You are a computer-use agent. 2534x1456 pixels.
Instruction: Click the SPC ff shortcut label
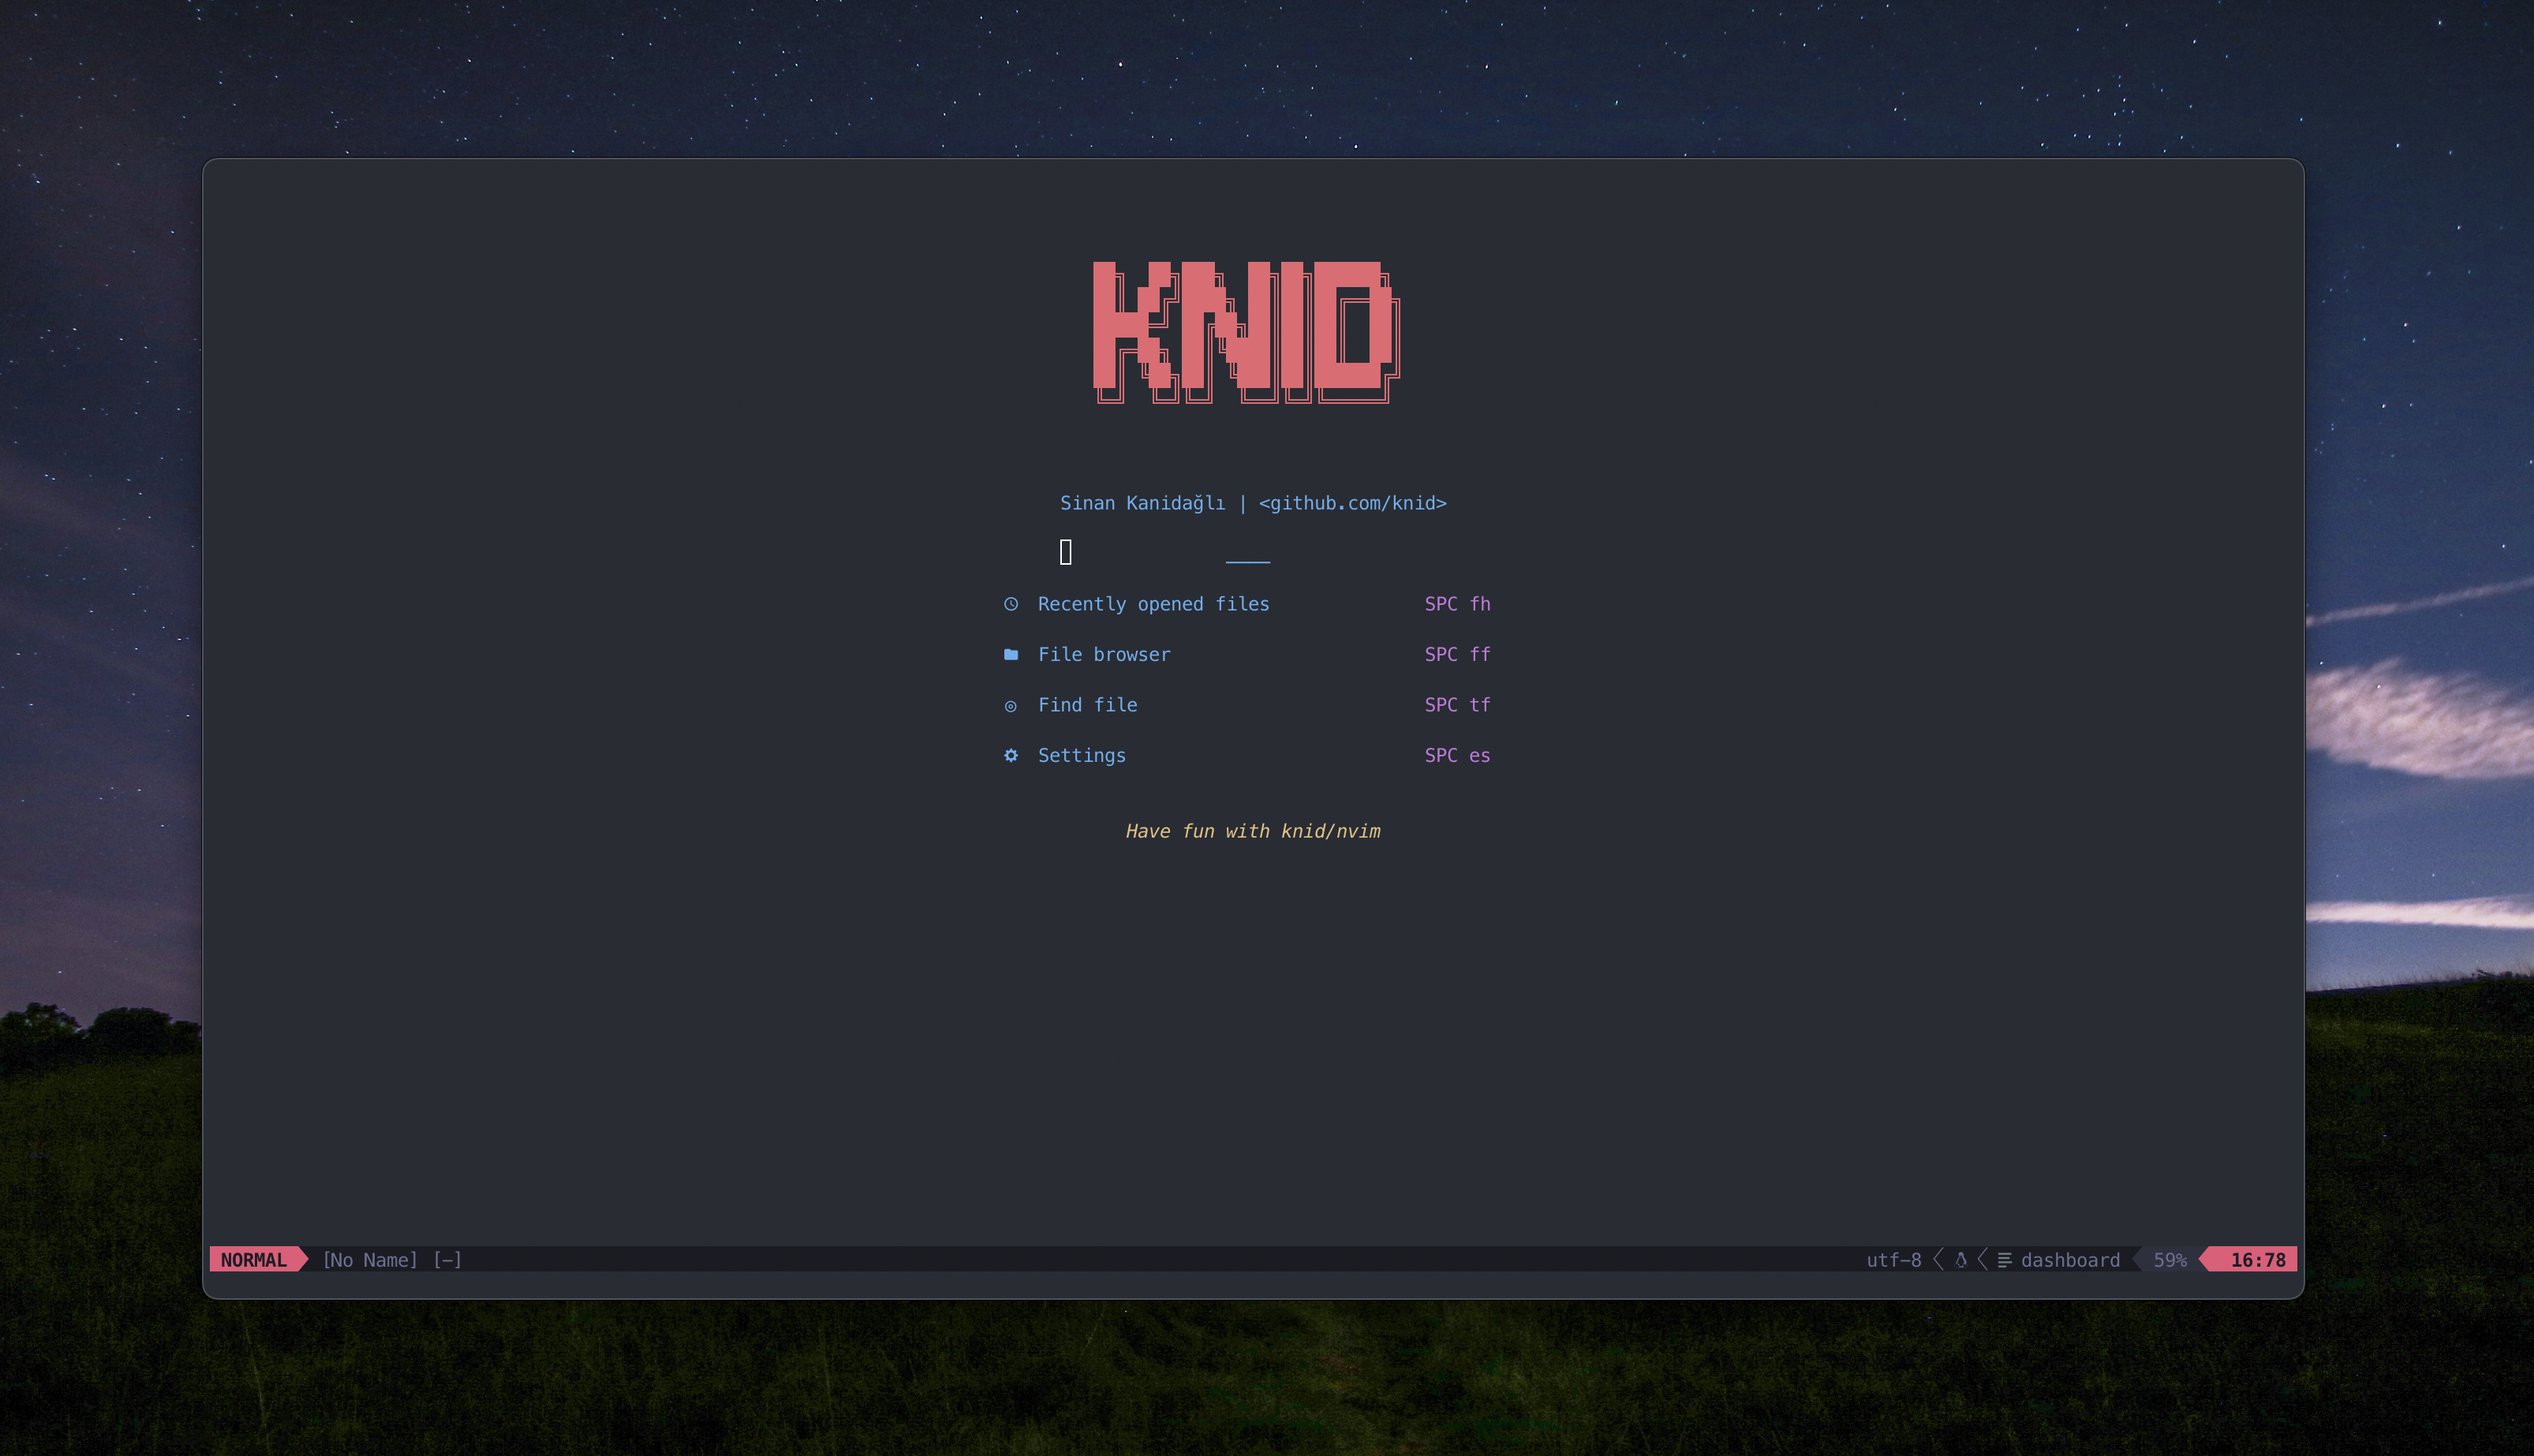point(1457,654)
